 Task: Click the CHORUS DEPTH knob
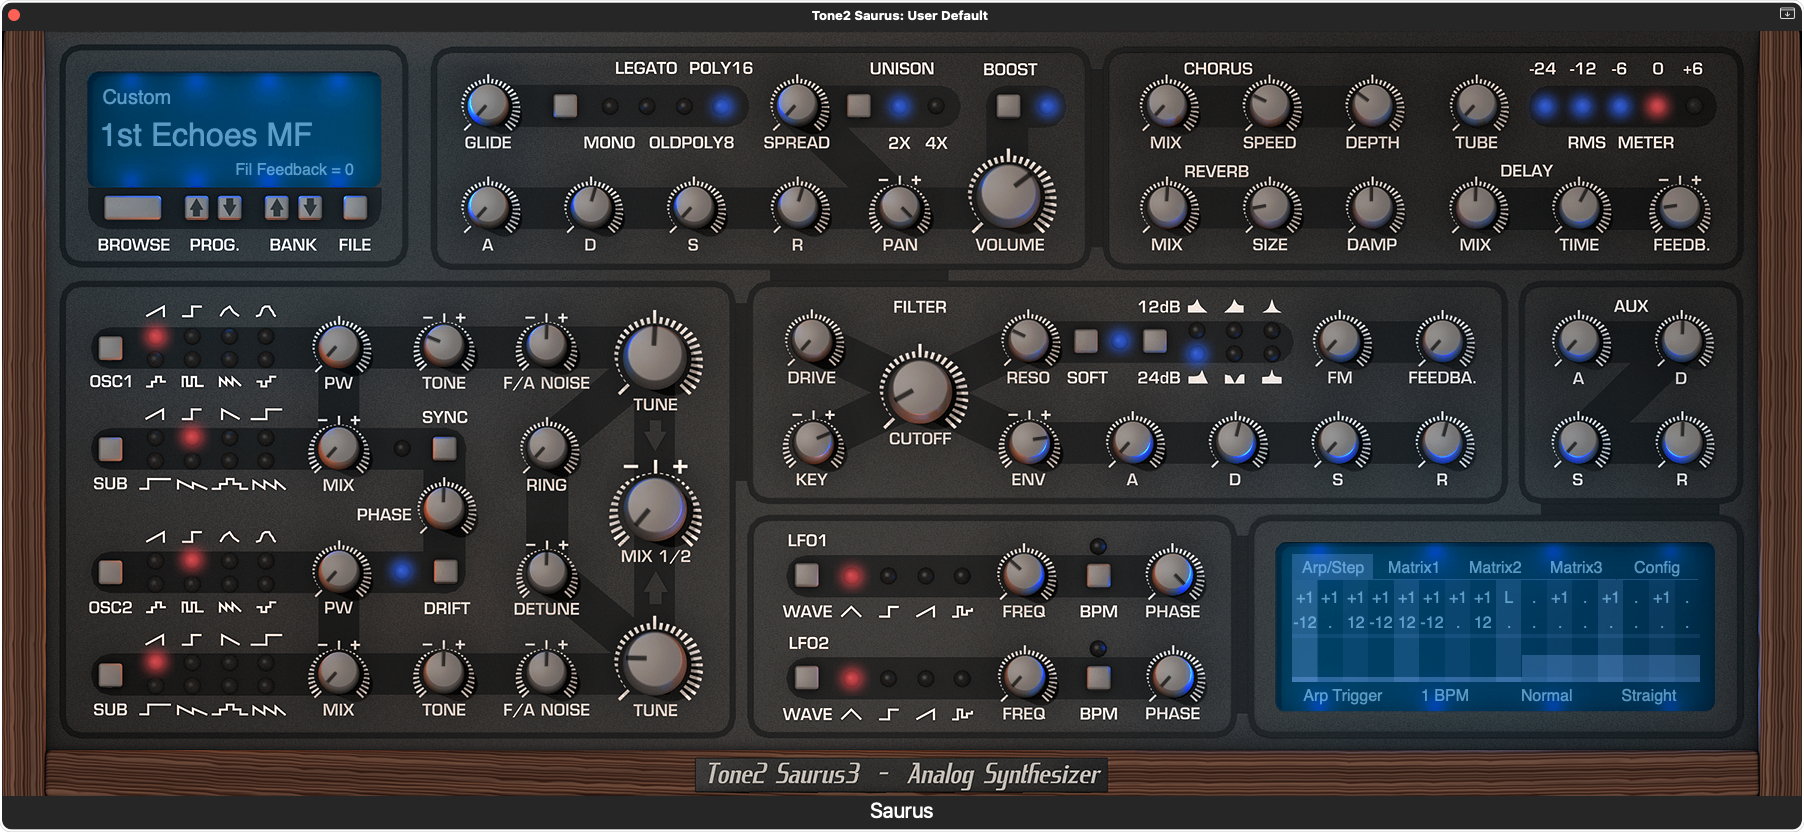pyautogui.click(x=1373, y=105)
